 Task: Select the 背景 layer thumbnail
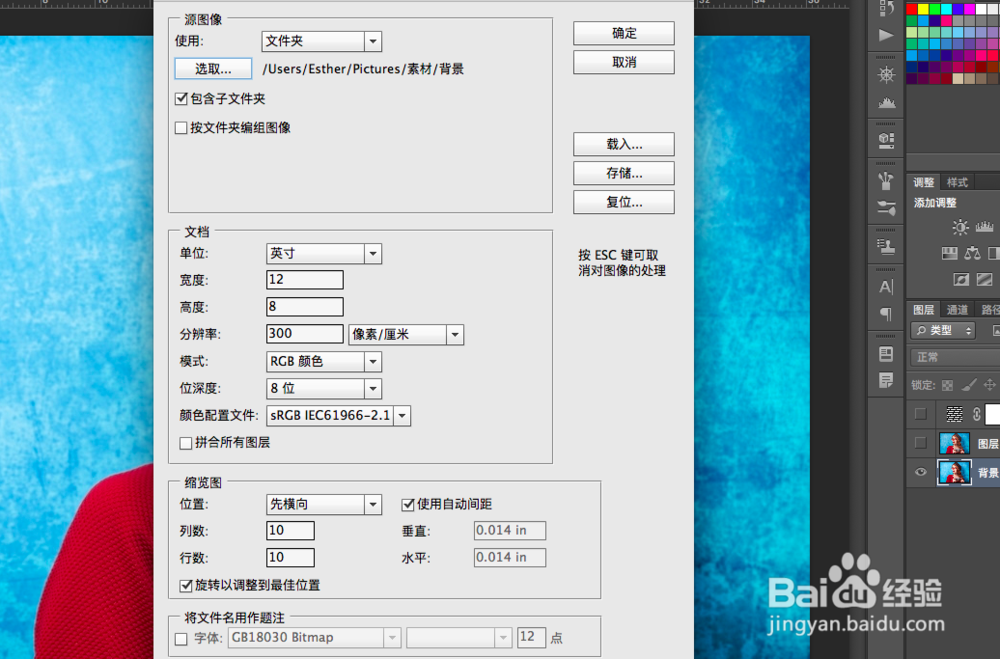[955, 472]
